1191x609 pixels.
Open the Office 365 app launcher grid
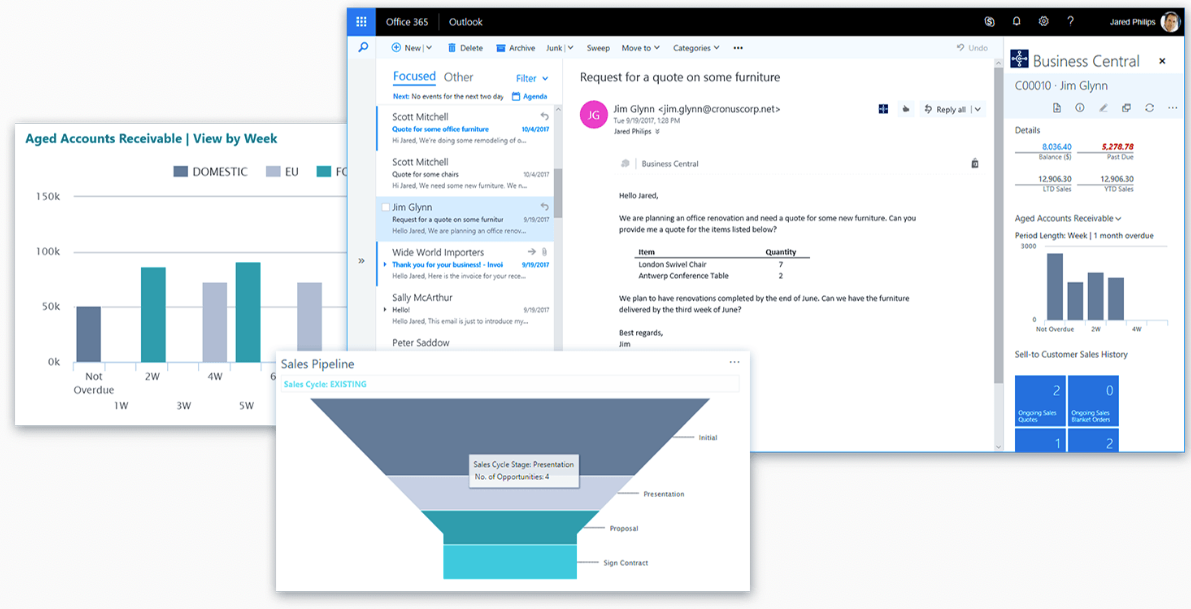tap(362, 21)
